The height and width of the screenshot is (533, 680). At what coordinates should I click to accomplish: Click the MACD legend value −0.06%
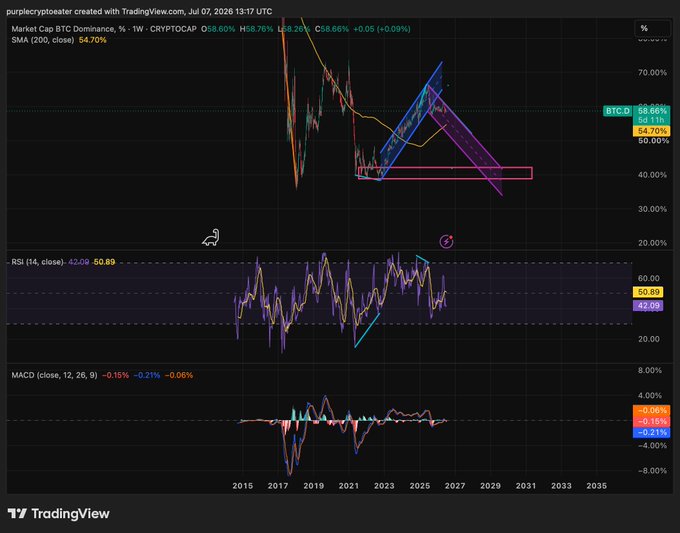click(179, 375)
